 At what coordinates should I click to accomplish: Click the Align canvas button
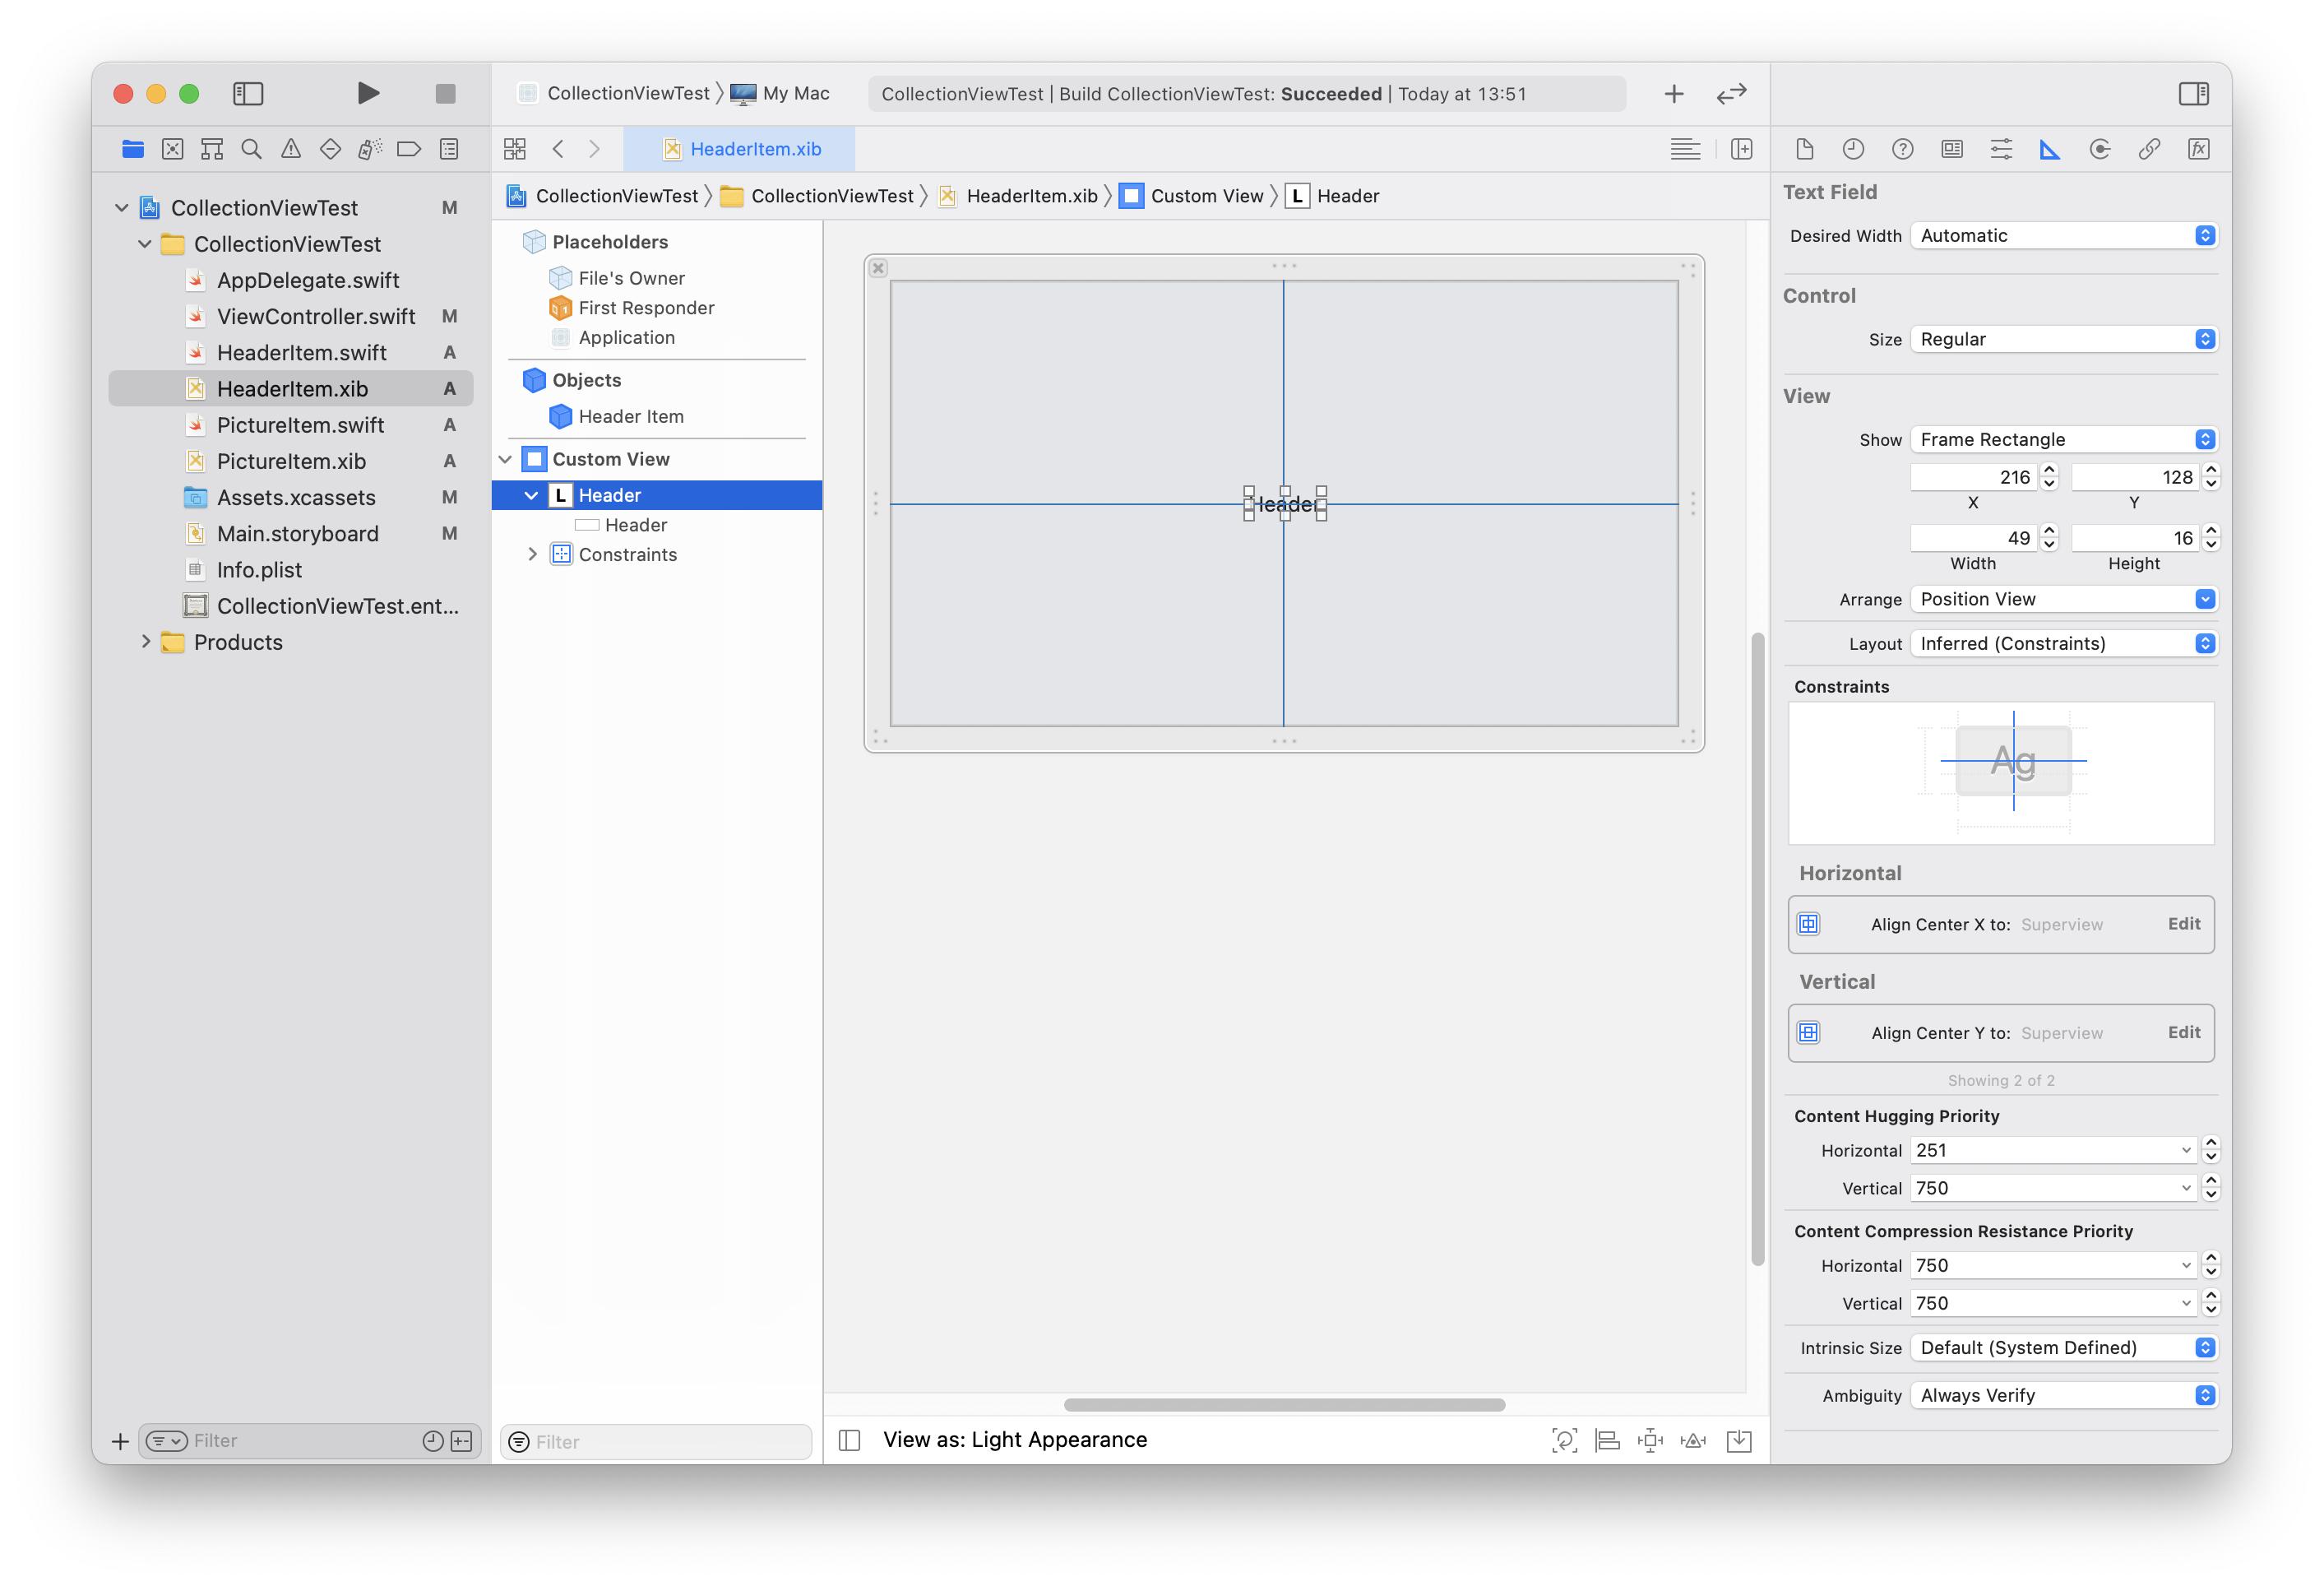[x=1607, y=1440]
